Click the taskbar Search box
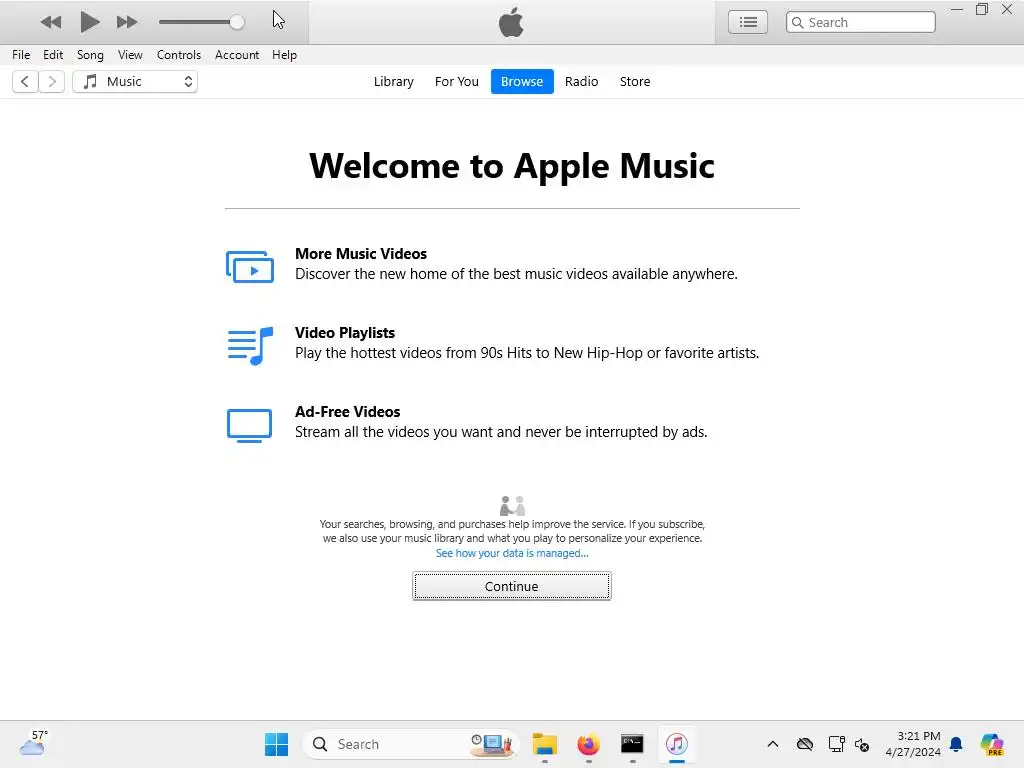Image resolution: width=1024 pixels, height=768 pixels. [x=411, y=744]
